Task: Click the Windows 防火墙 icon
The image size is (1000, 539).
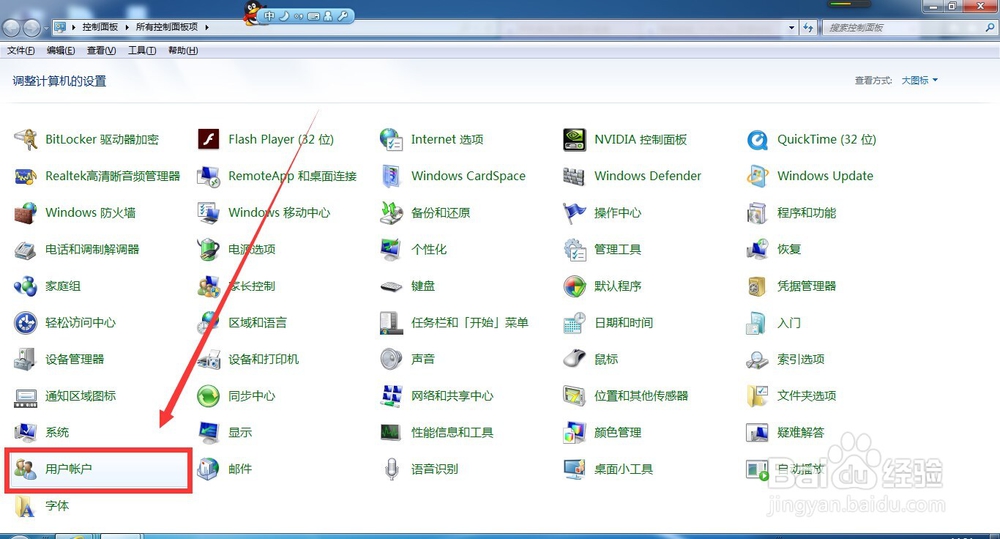Action: [x=26, y=212]
